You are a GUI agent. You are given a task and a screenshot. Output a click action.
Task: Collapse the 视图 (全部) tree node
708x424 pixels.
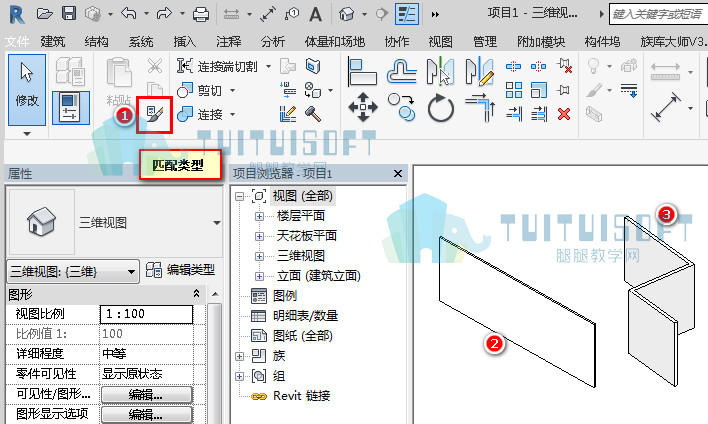coord(239,196)
